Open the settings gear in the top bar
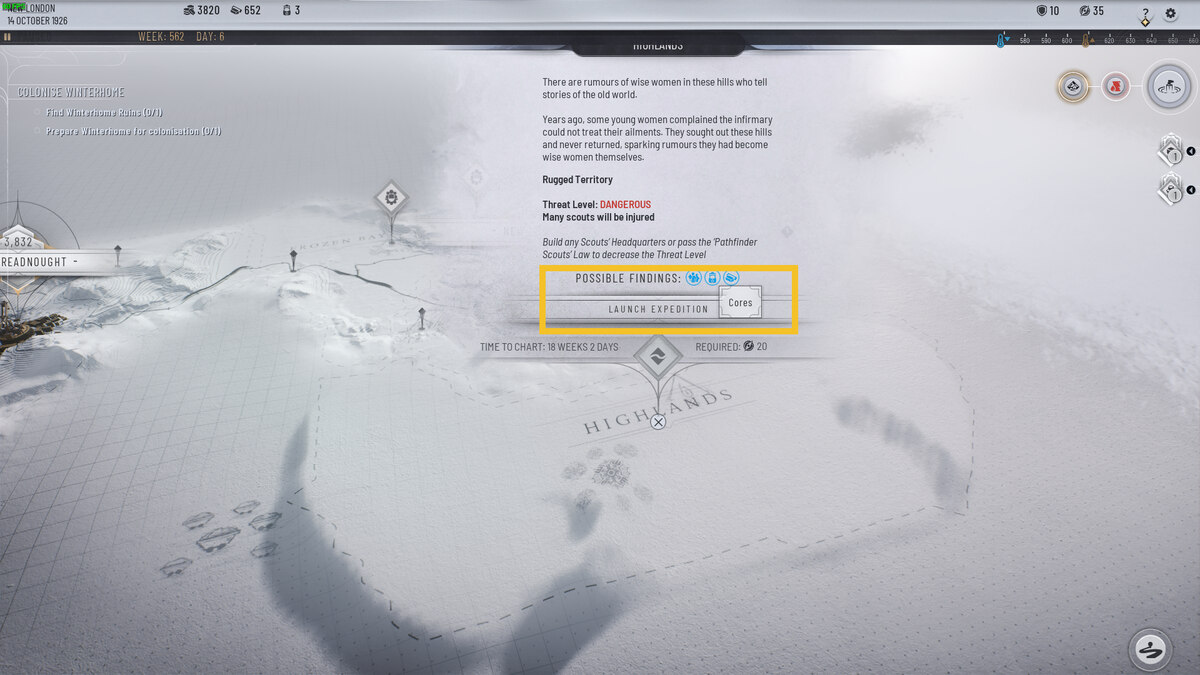 pyautogui.click(x=1171, y=14)
